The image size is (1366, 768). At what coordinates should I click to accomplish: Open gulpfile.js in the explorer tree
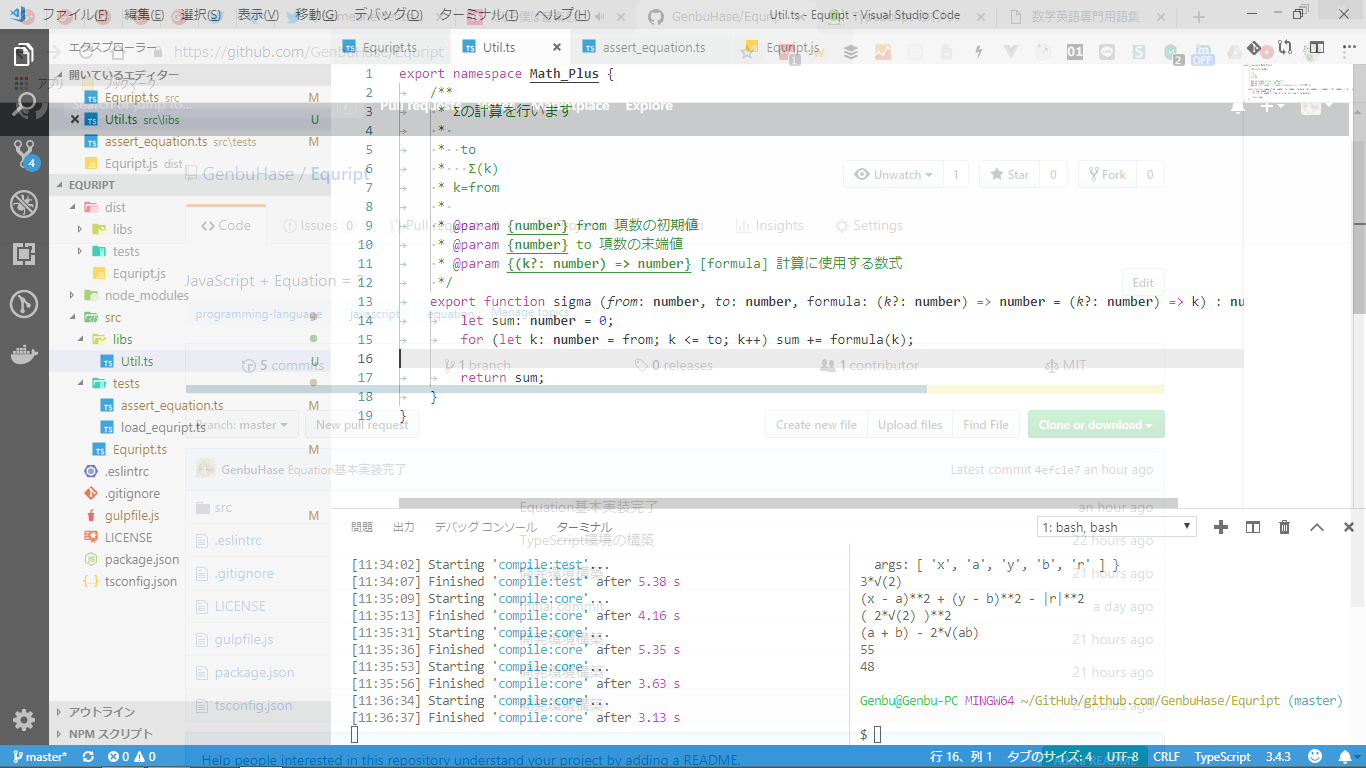[x=132, y=515]
